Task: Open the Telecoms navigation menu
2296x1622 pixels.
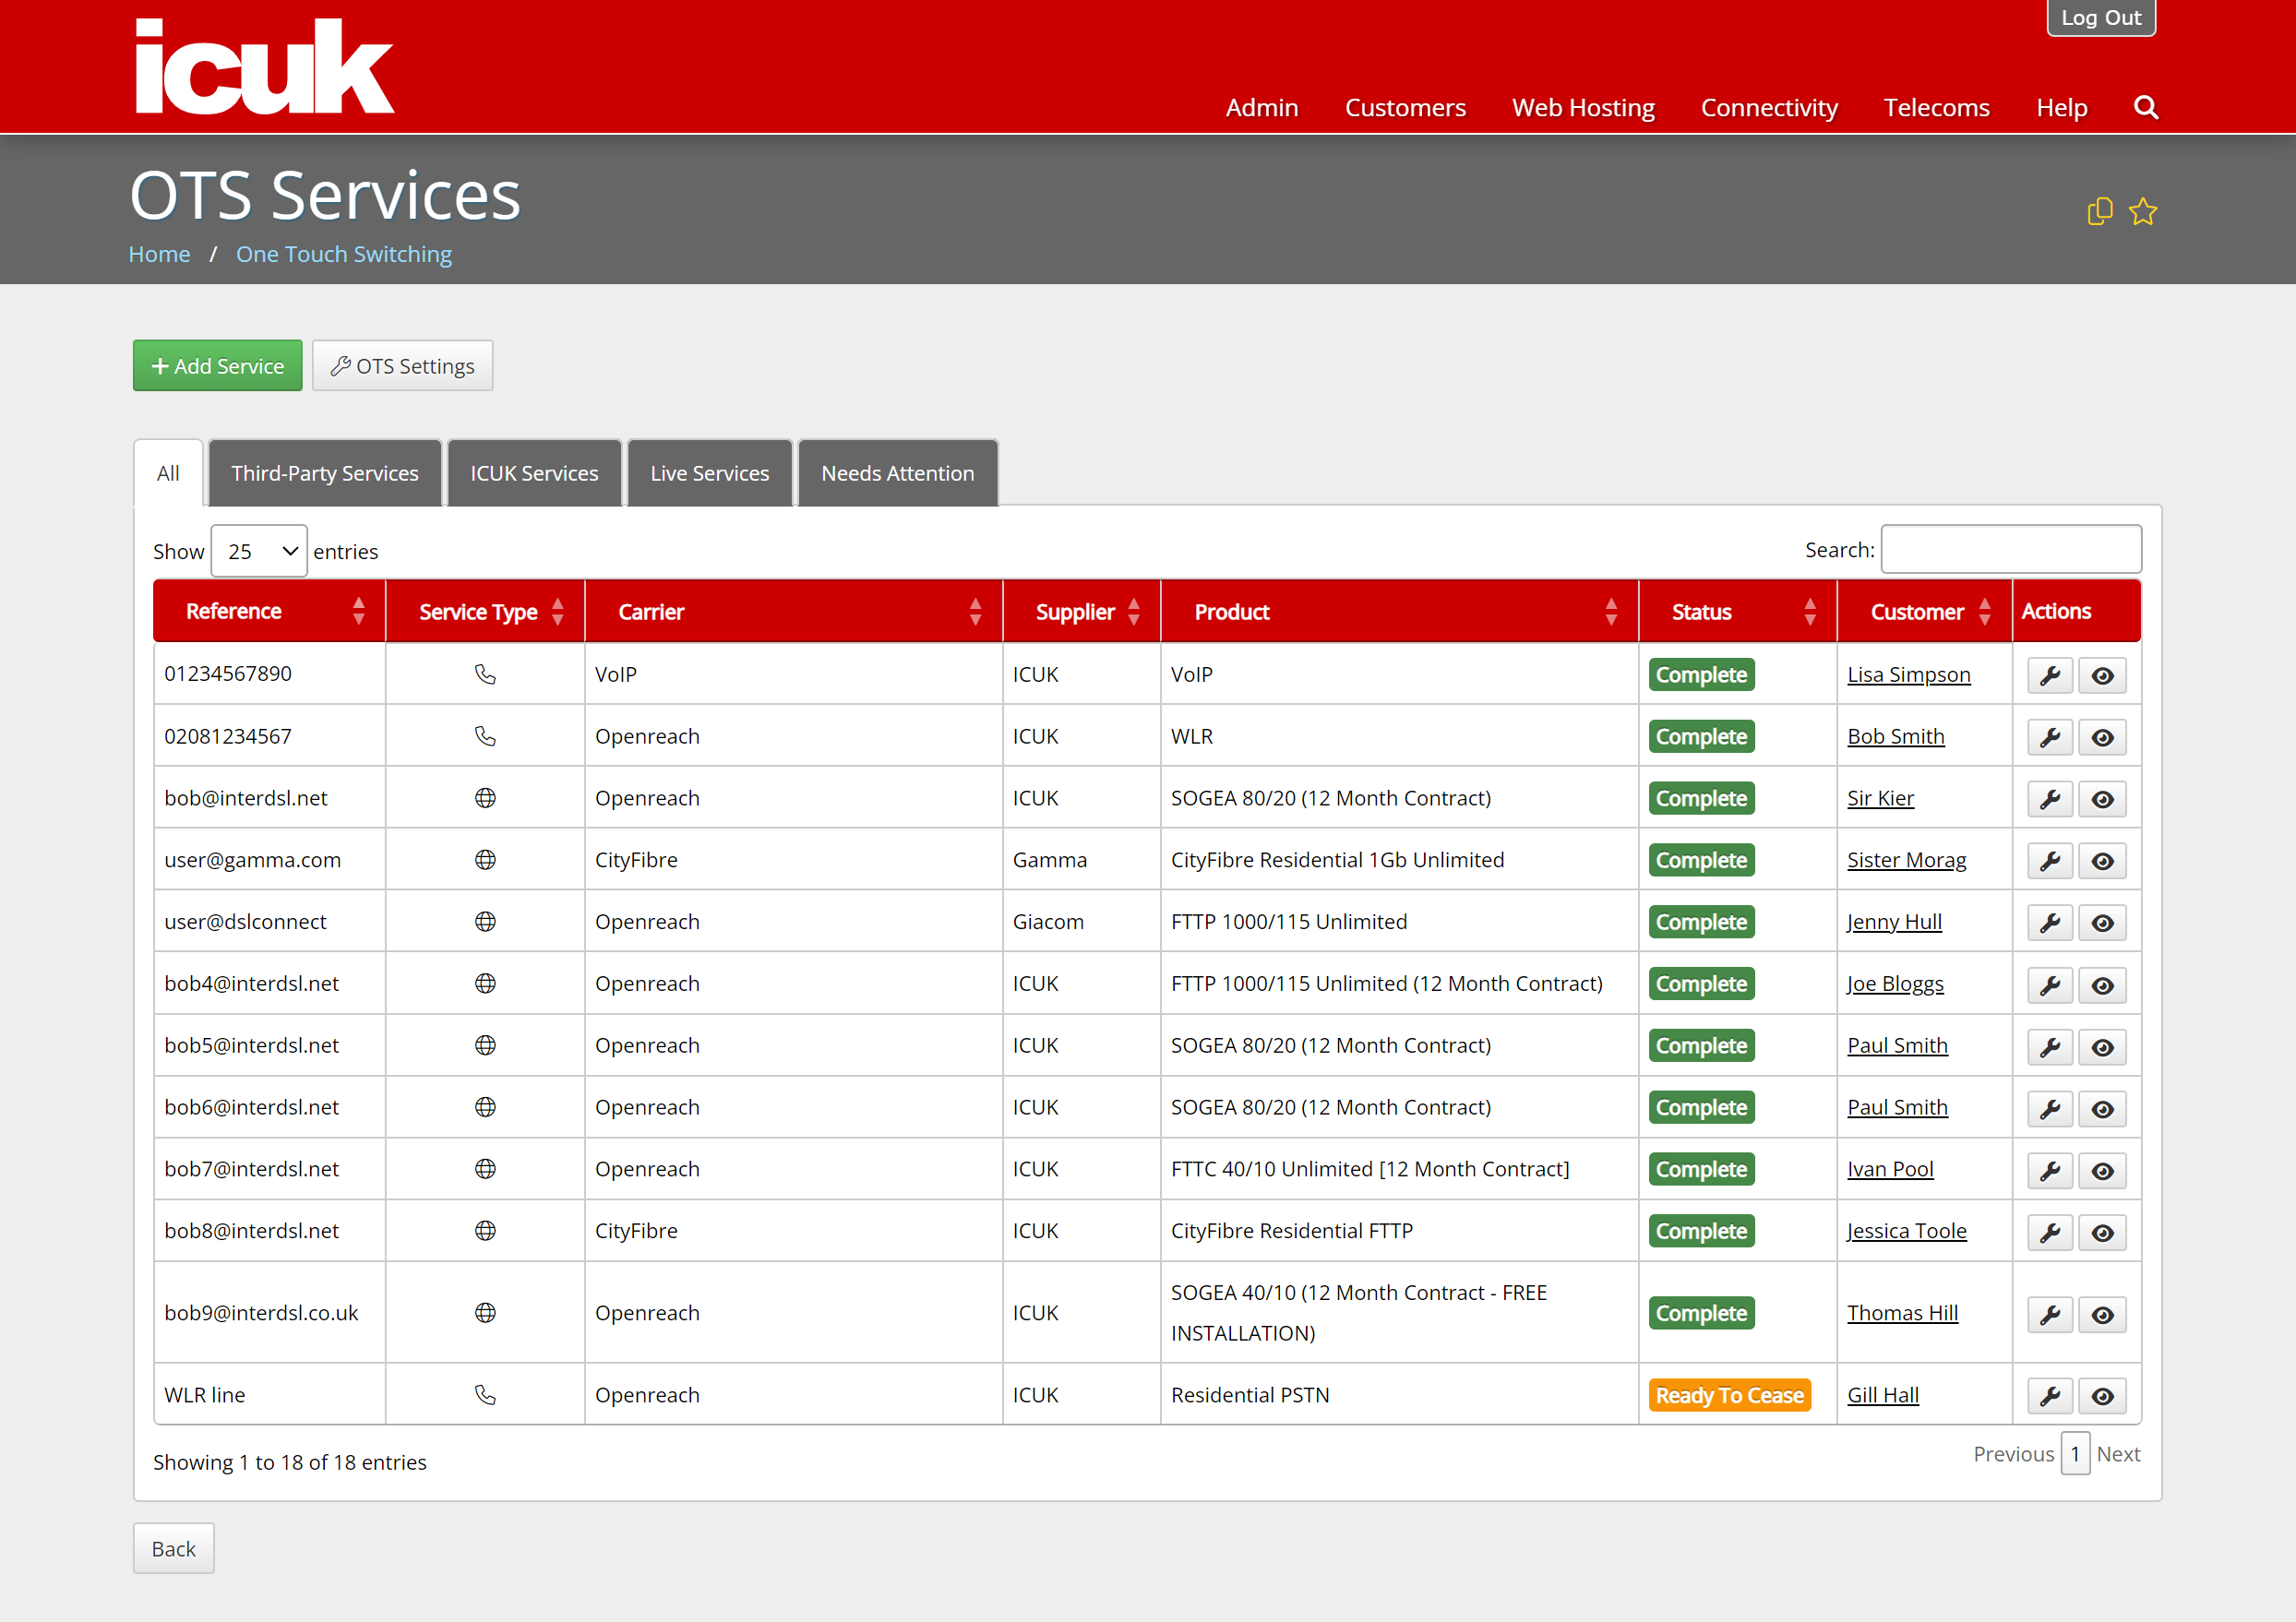Action: 1937,107
